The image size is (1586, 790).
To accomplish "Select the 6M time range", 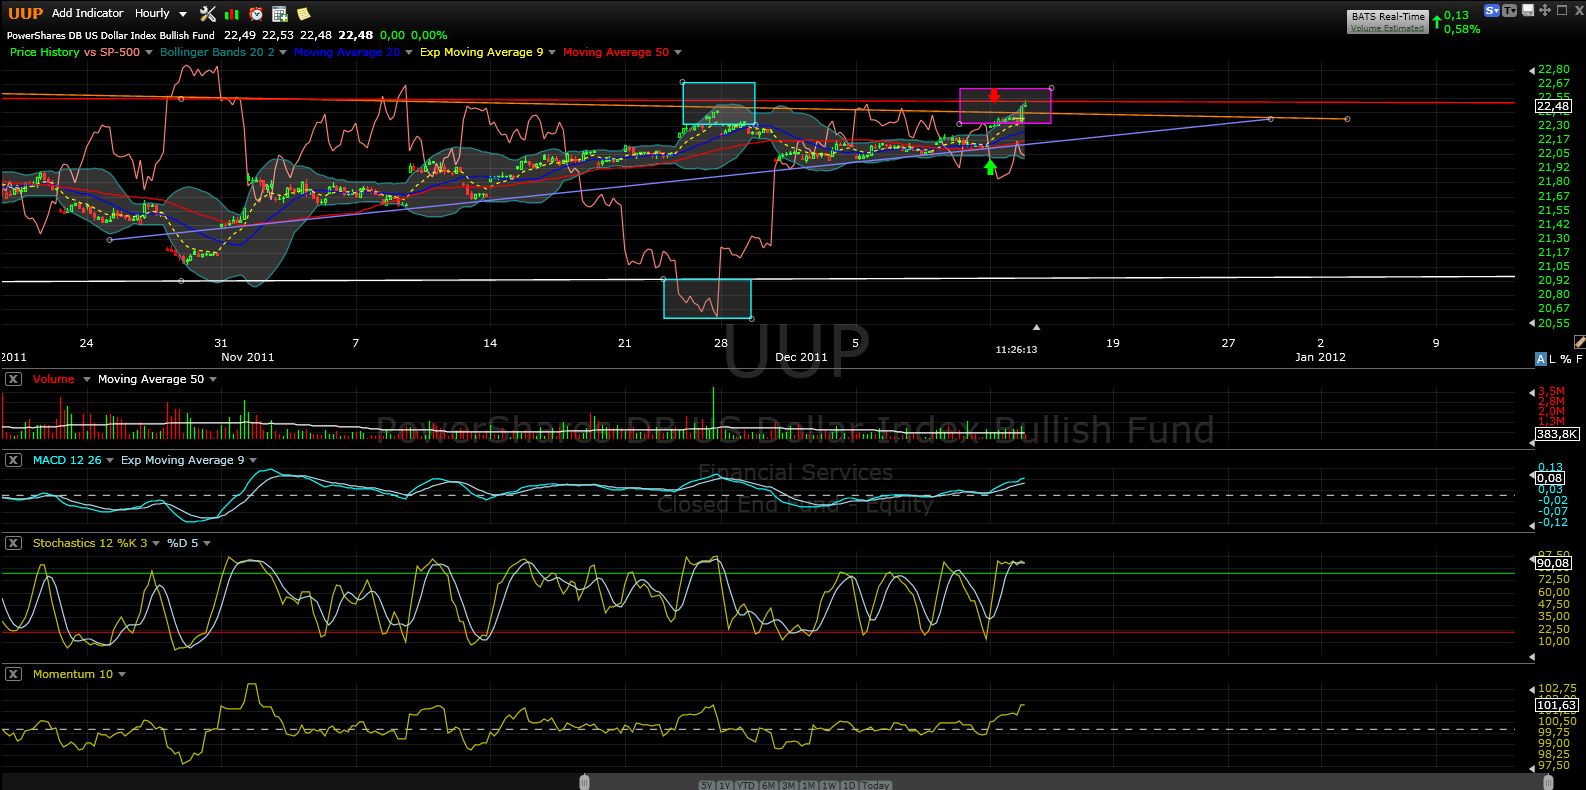I will (769, 785).
